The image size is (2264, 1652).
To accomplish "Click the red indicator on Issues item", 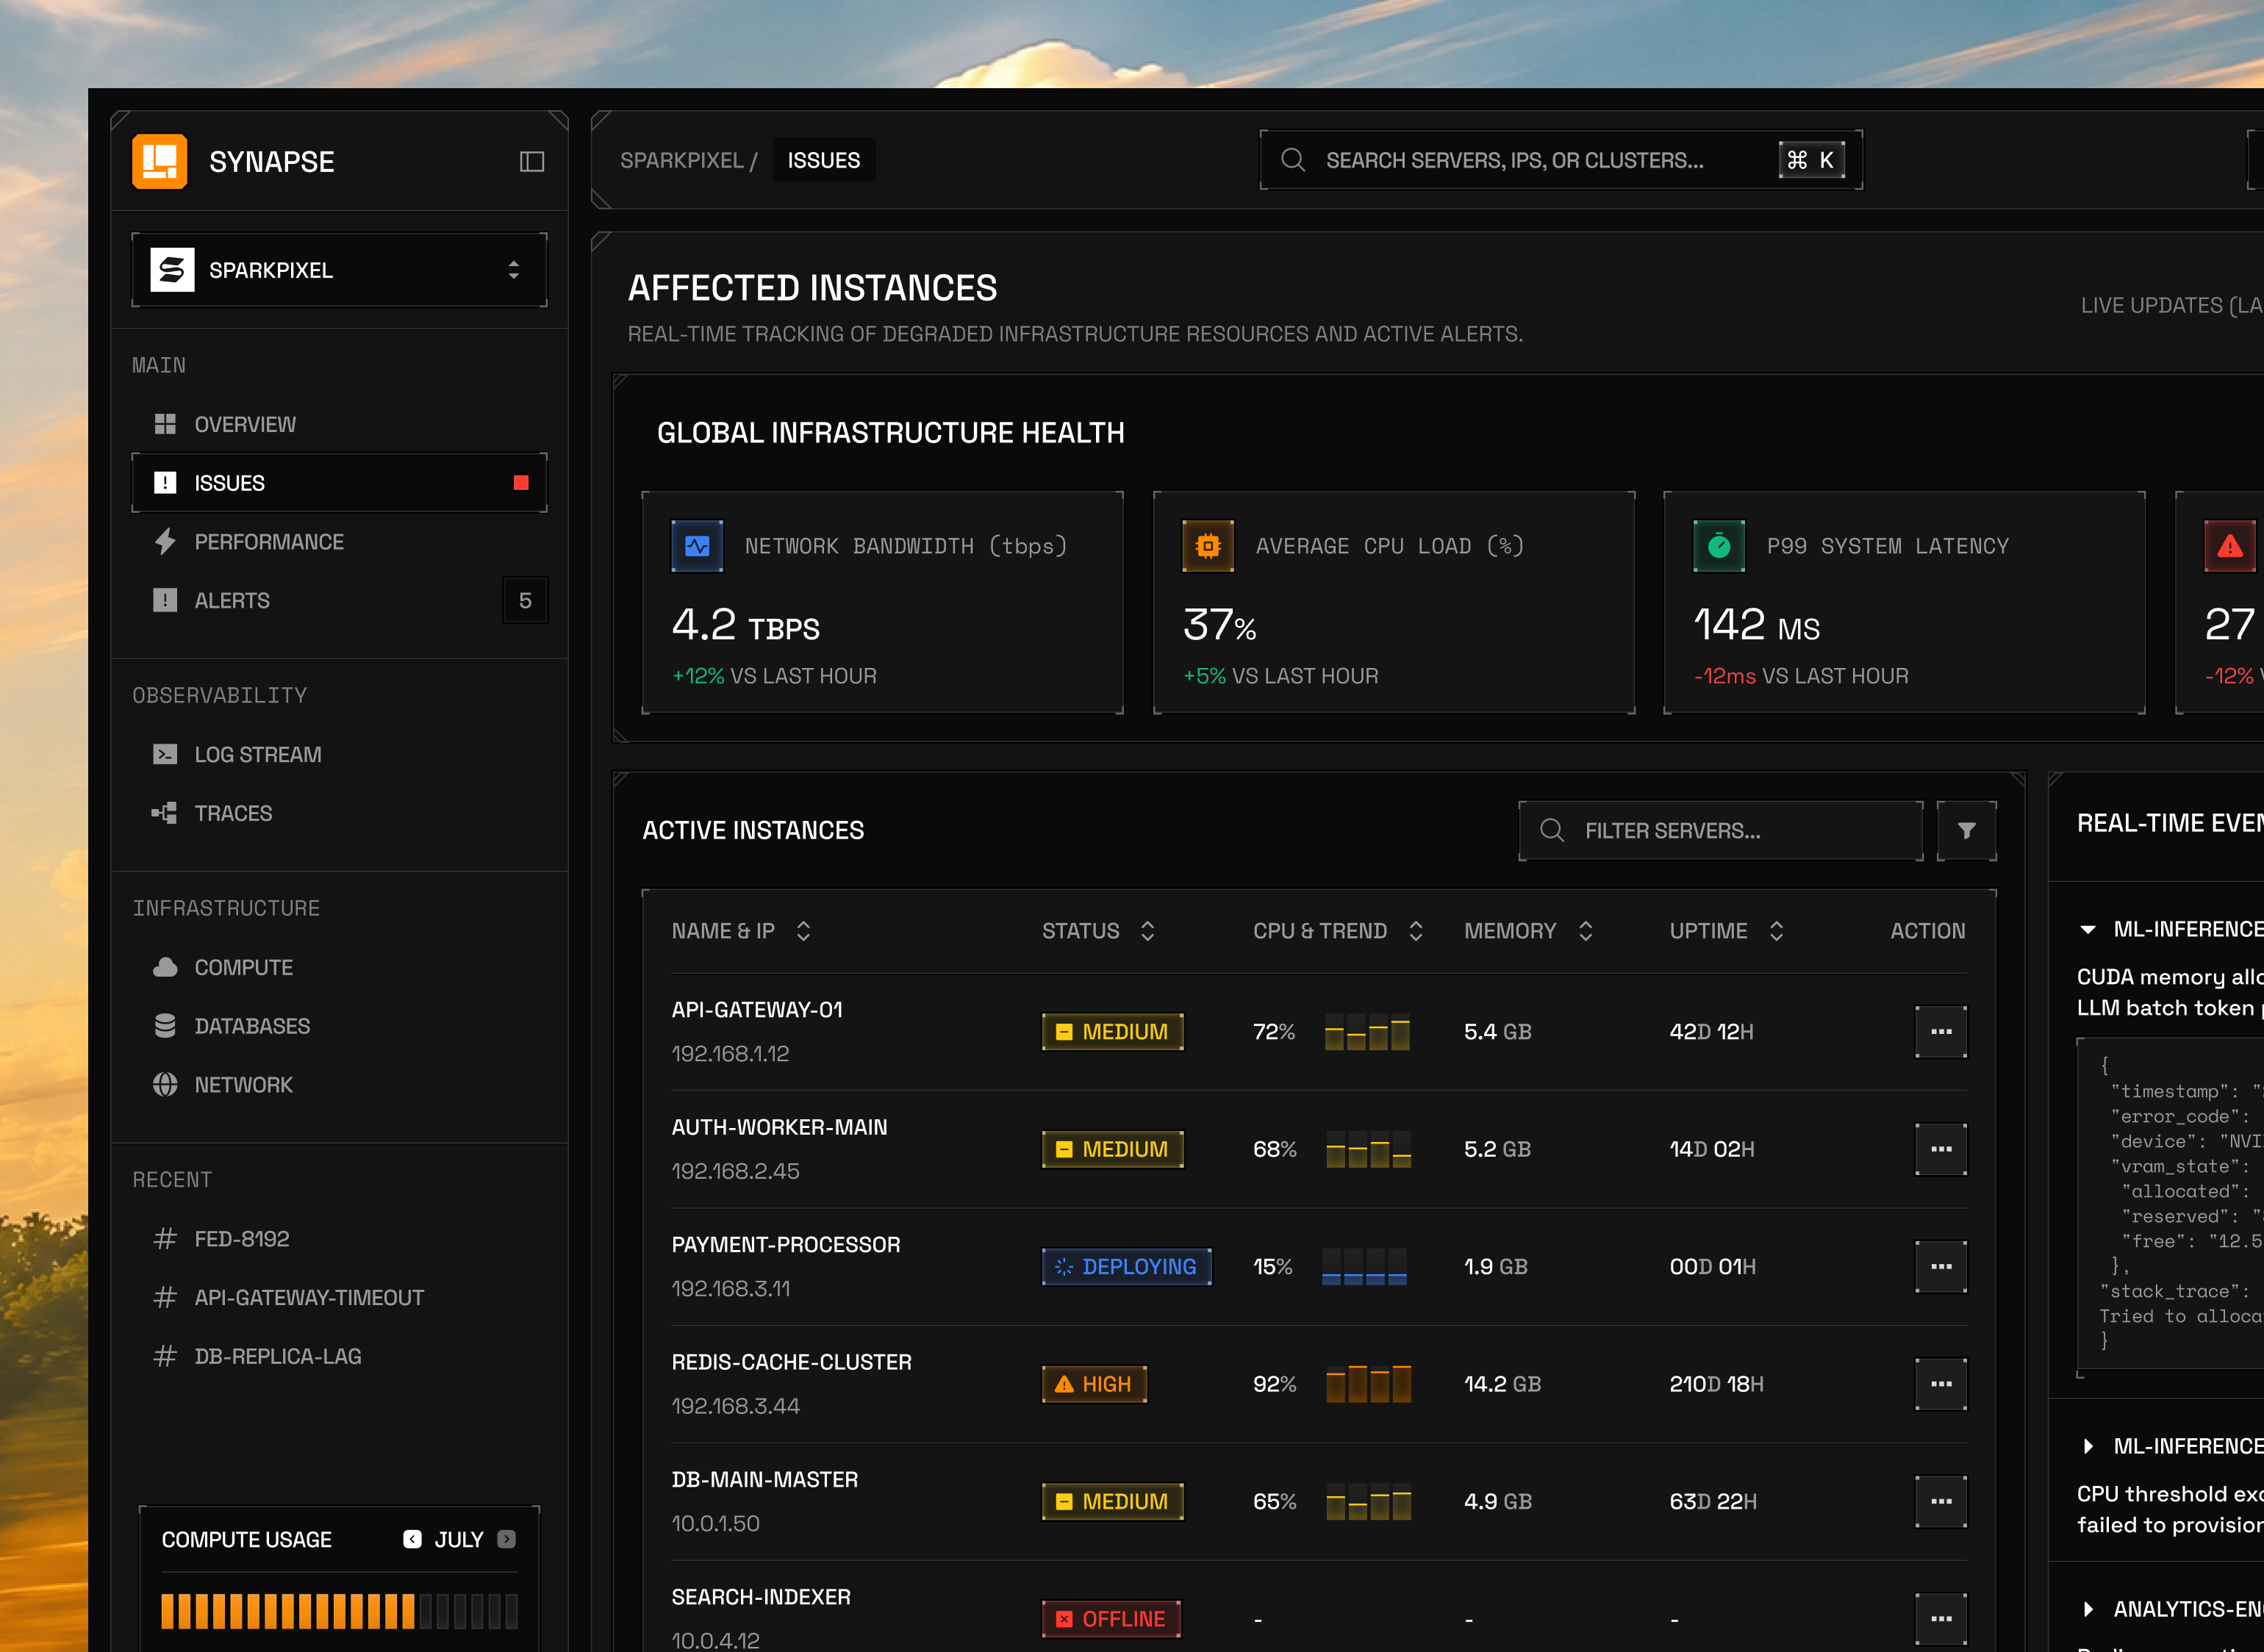I will [x=521, y=483].
